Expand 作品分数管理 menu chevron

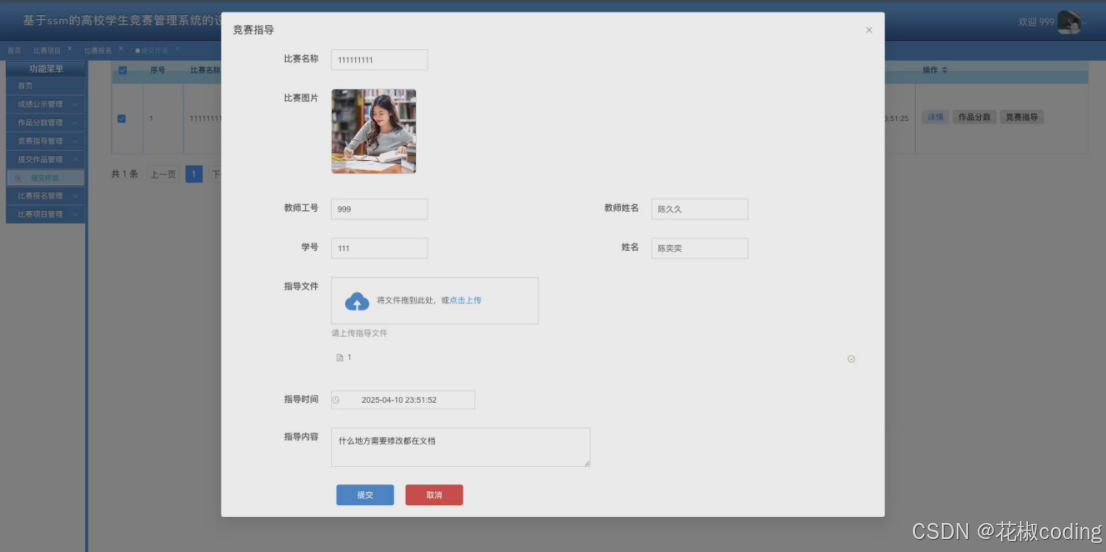coord(75,123)
